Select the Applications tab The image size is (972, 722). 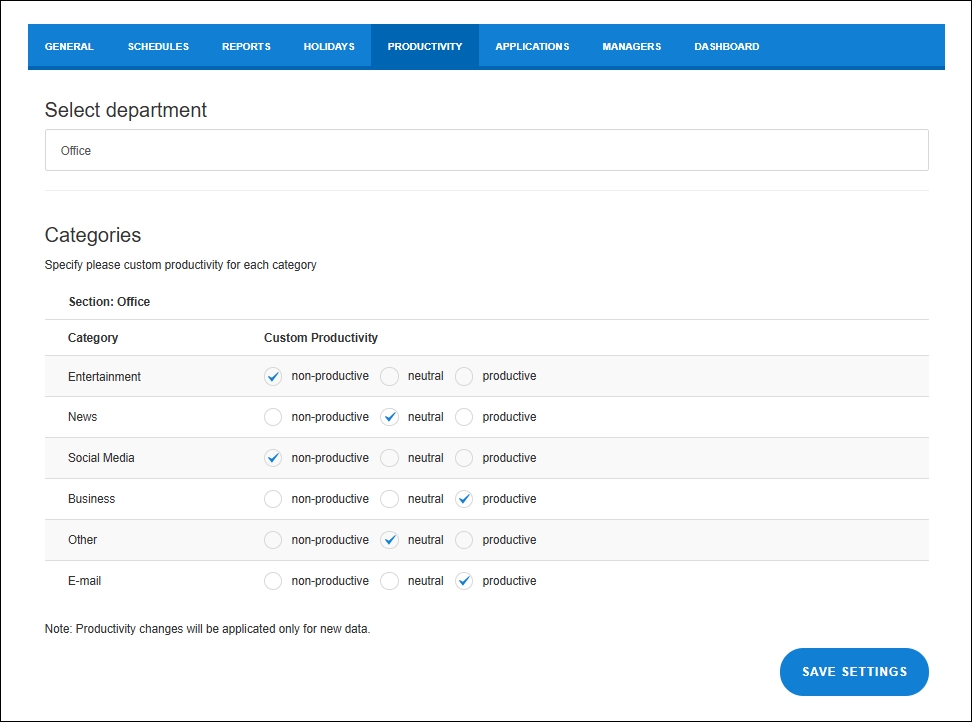[532, 47]
